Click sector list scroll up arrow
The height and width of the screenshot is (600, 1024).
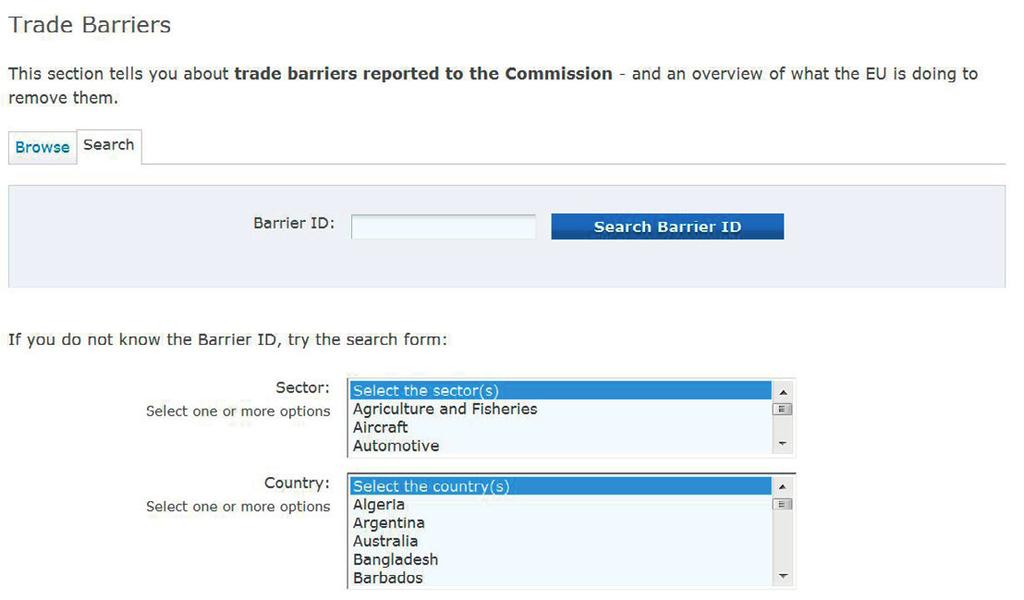click(782, 392)
